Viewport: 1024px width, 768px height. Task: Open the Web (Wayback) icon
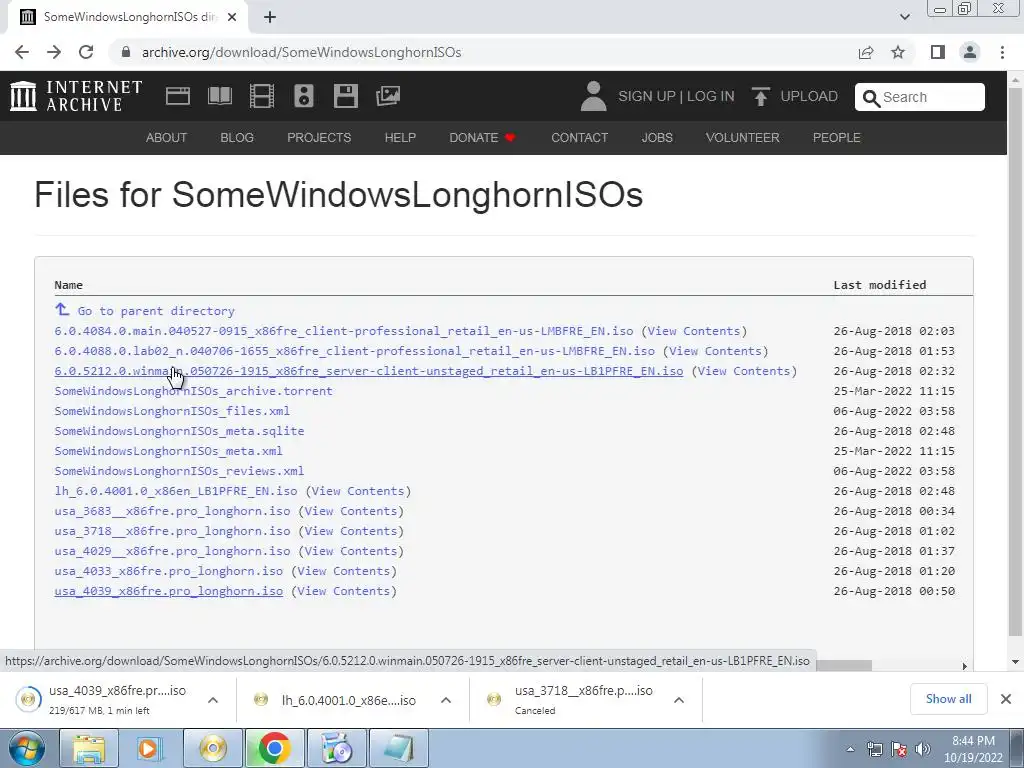pos(178,96)
